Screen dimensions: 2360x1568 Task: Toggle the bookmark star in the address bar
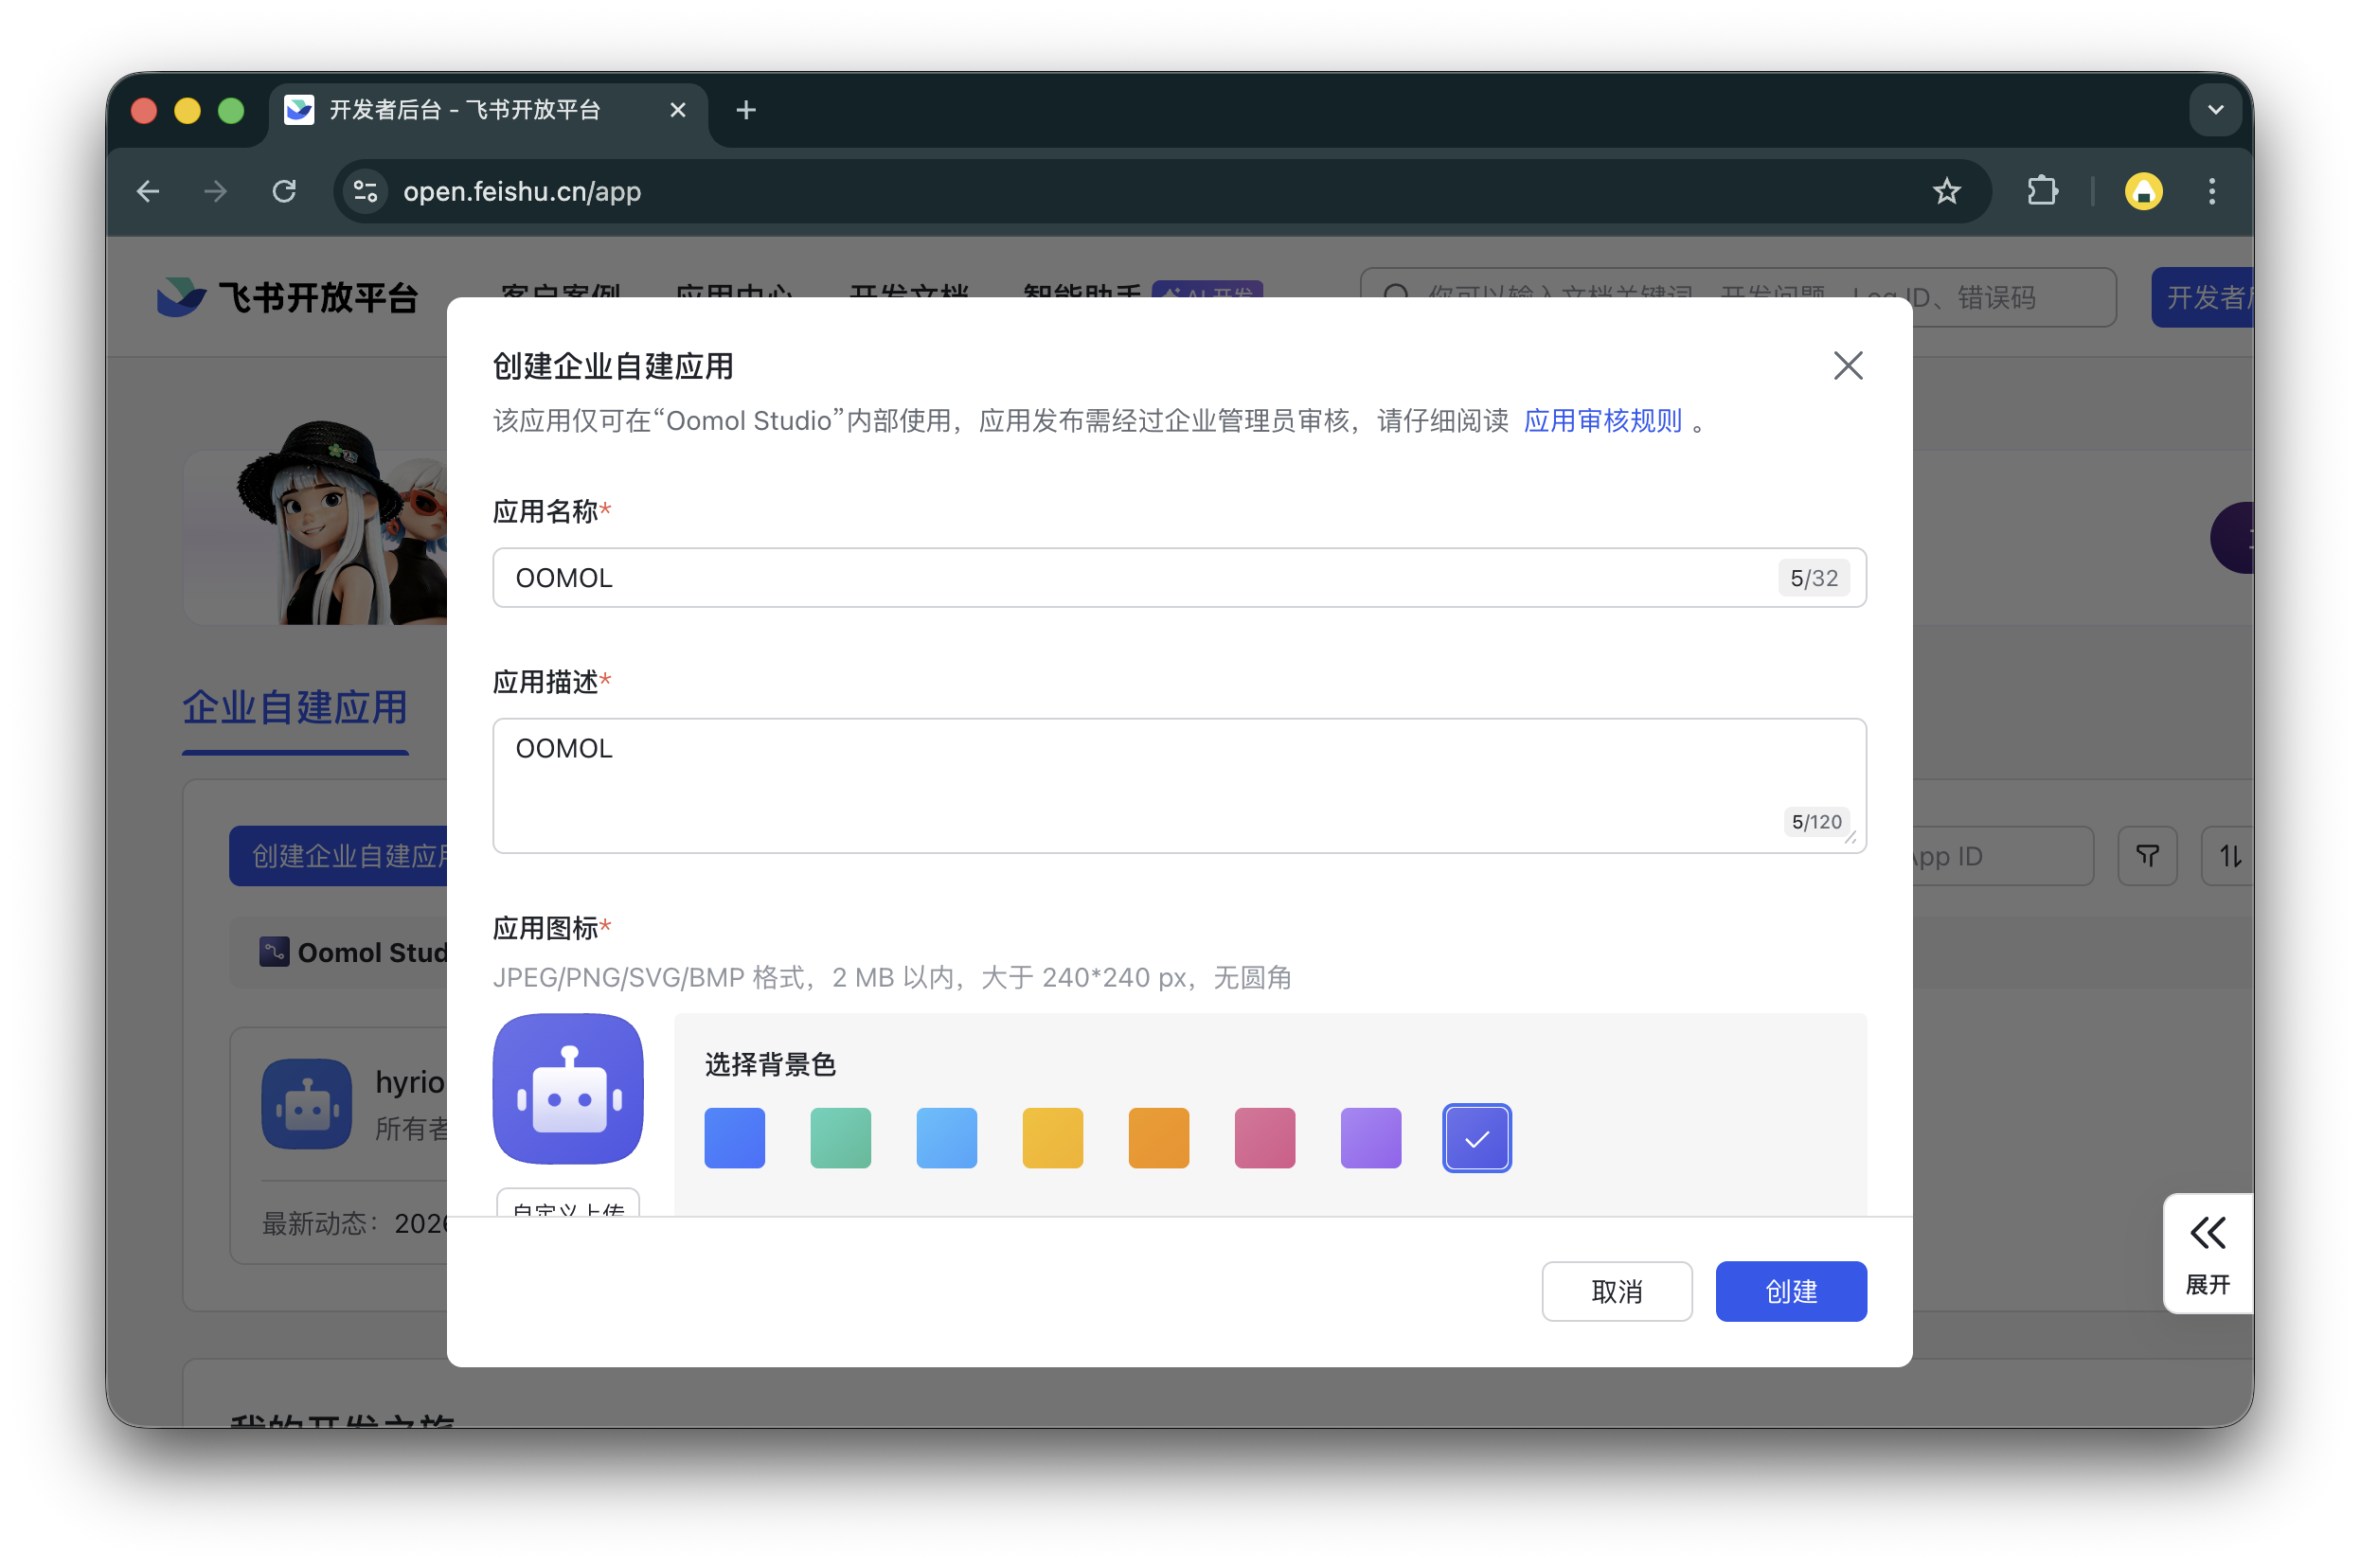[x=1945, y=191]
